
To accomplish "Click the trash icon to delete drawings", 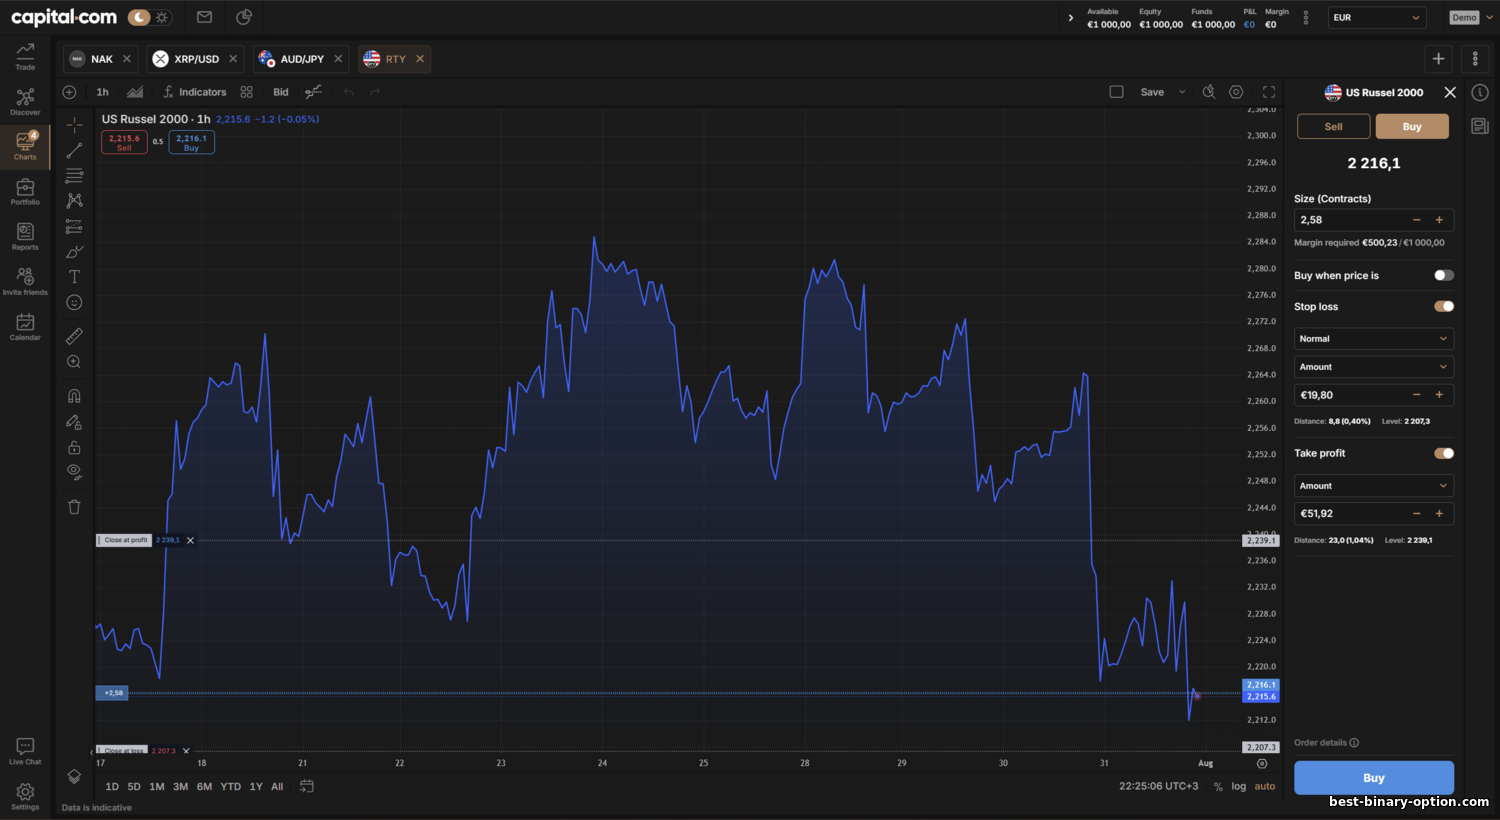I will (74, 507).
